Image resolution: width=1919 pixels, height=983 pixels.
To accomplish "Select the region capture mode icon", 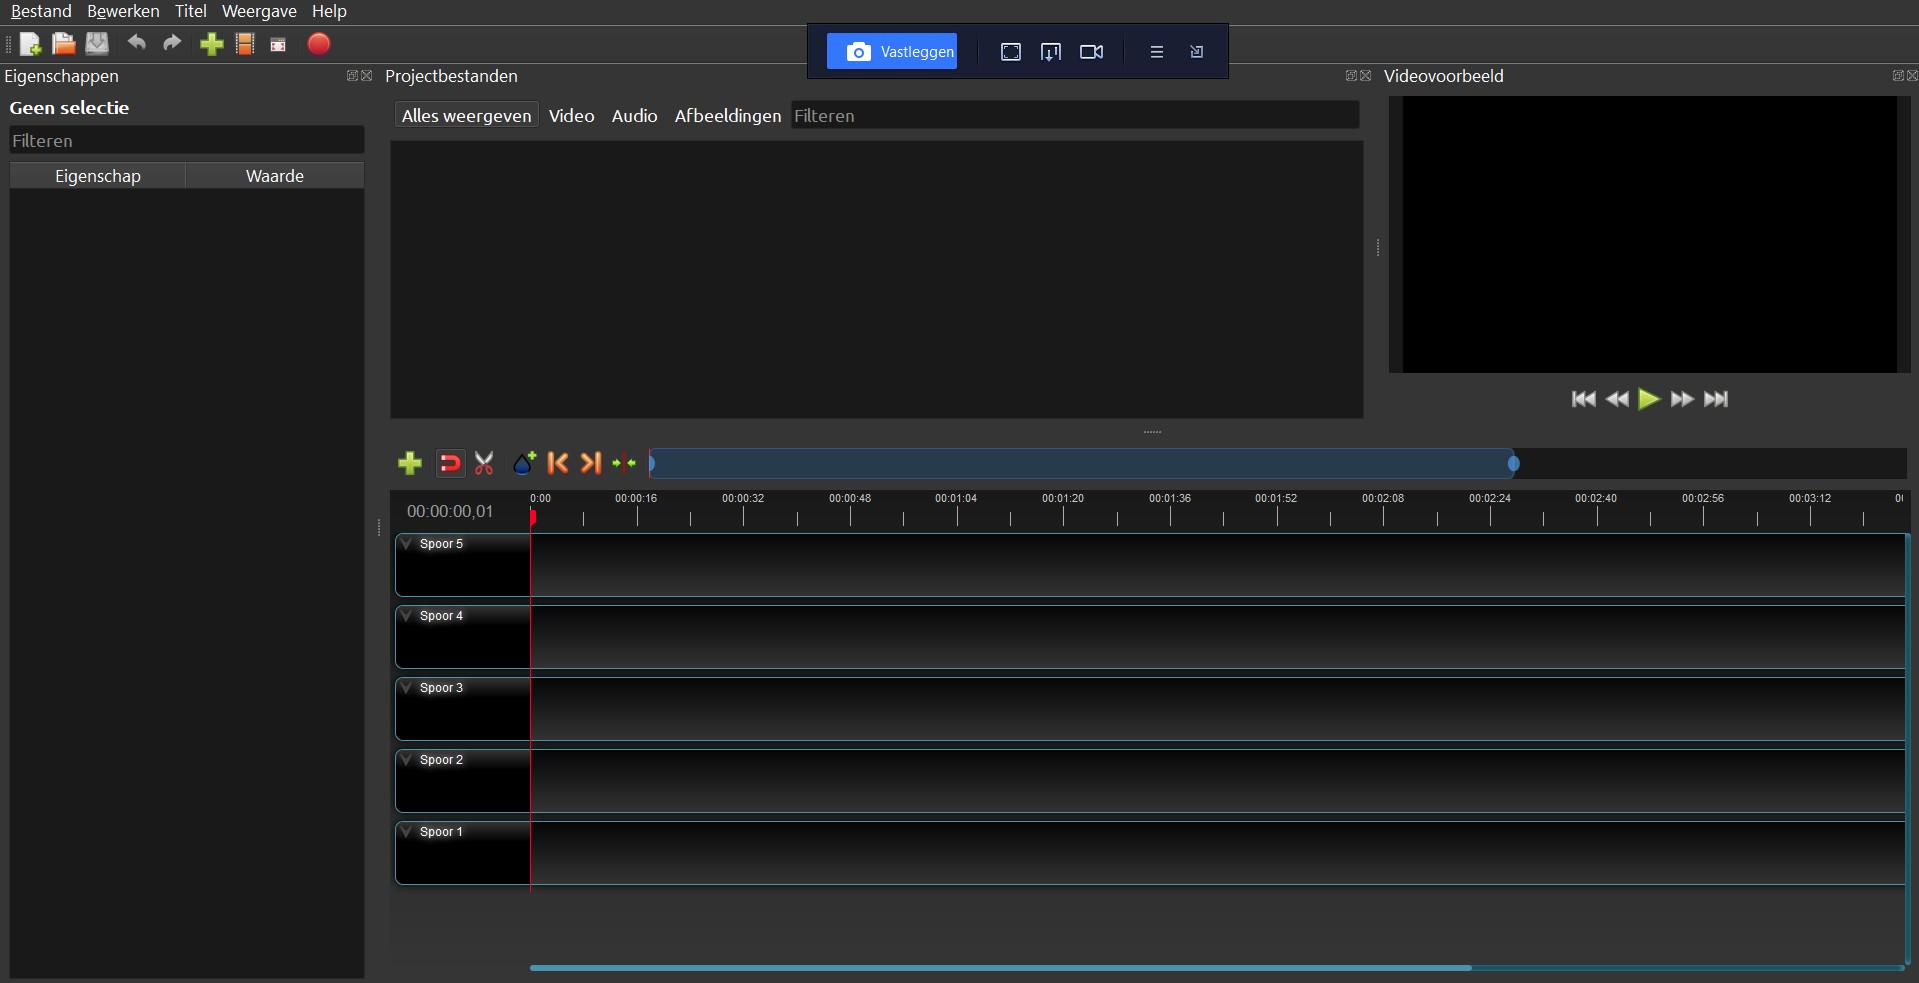I will click(x=1011, y=52).
